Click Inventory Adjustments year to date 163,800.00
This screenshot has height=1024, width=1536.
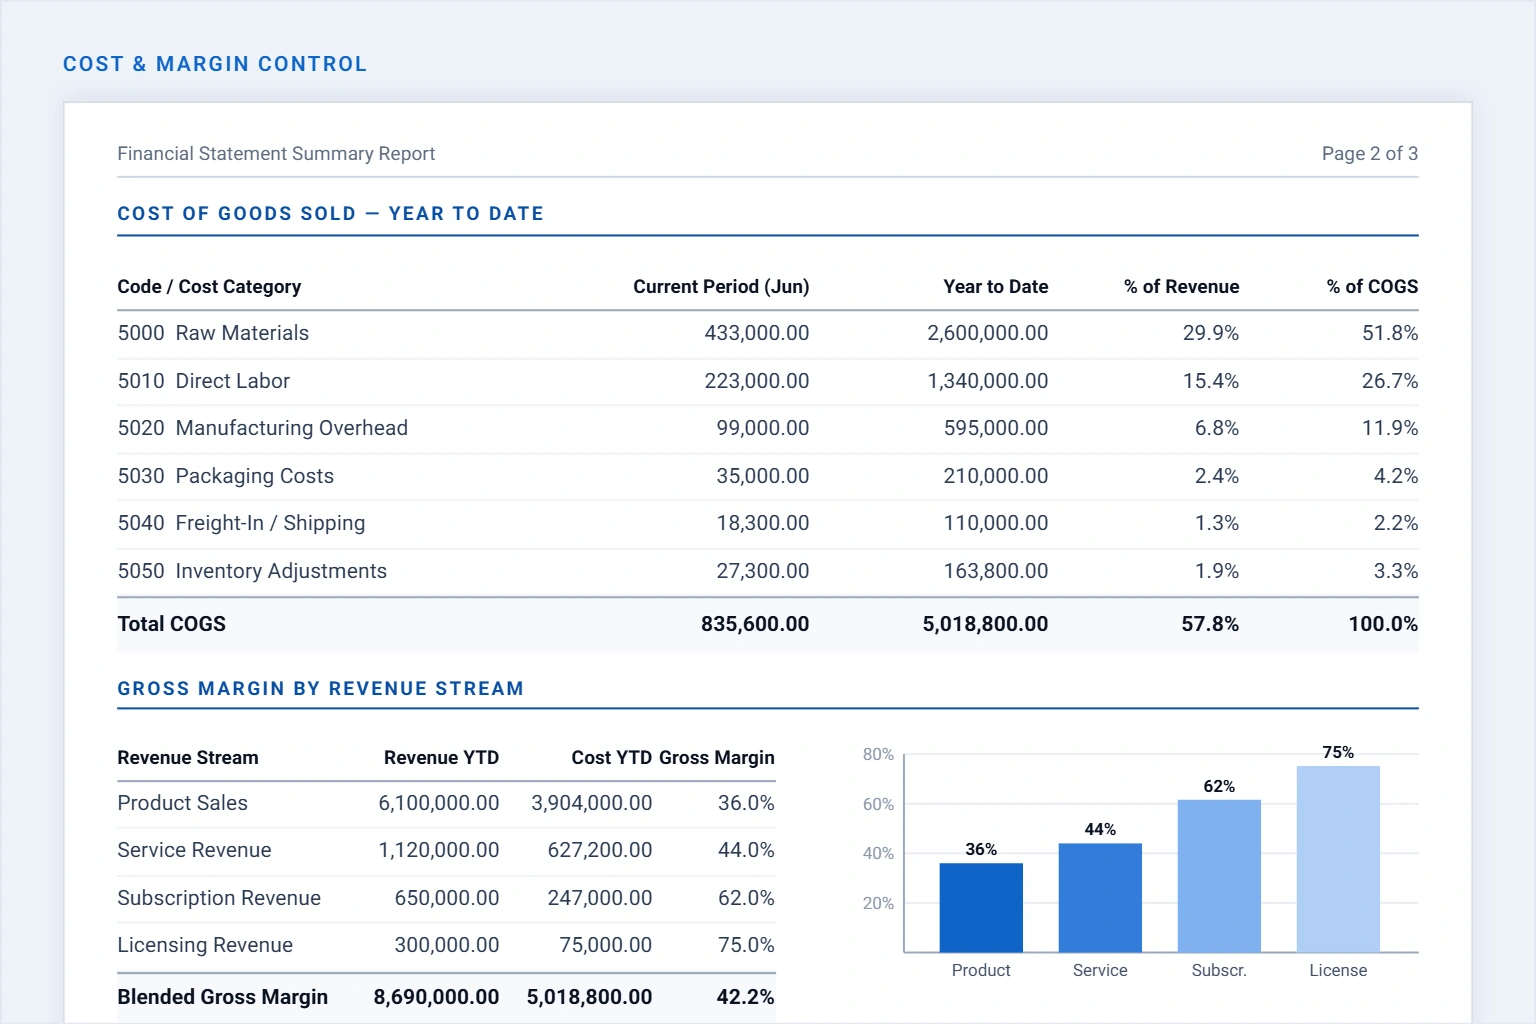tap(996, 571)
